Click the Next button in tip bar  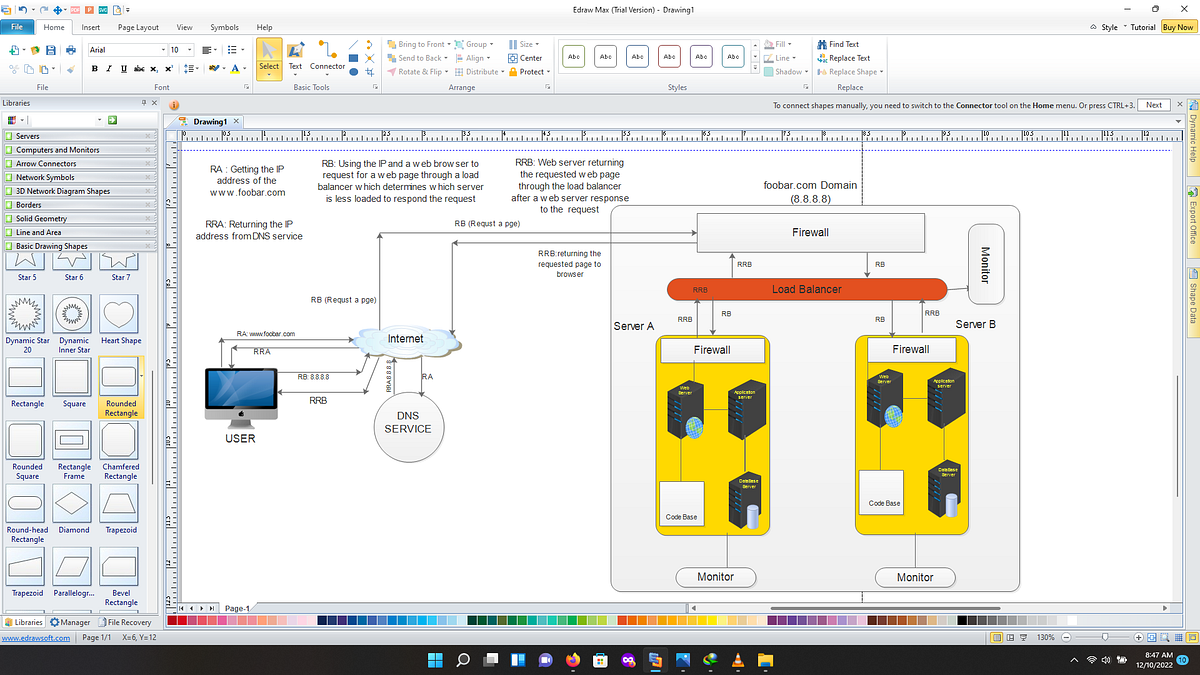pos(1154,105)
